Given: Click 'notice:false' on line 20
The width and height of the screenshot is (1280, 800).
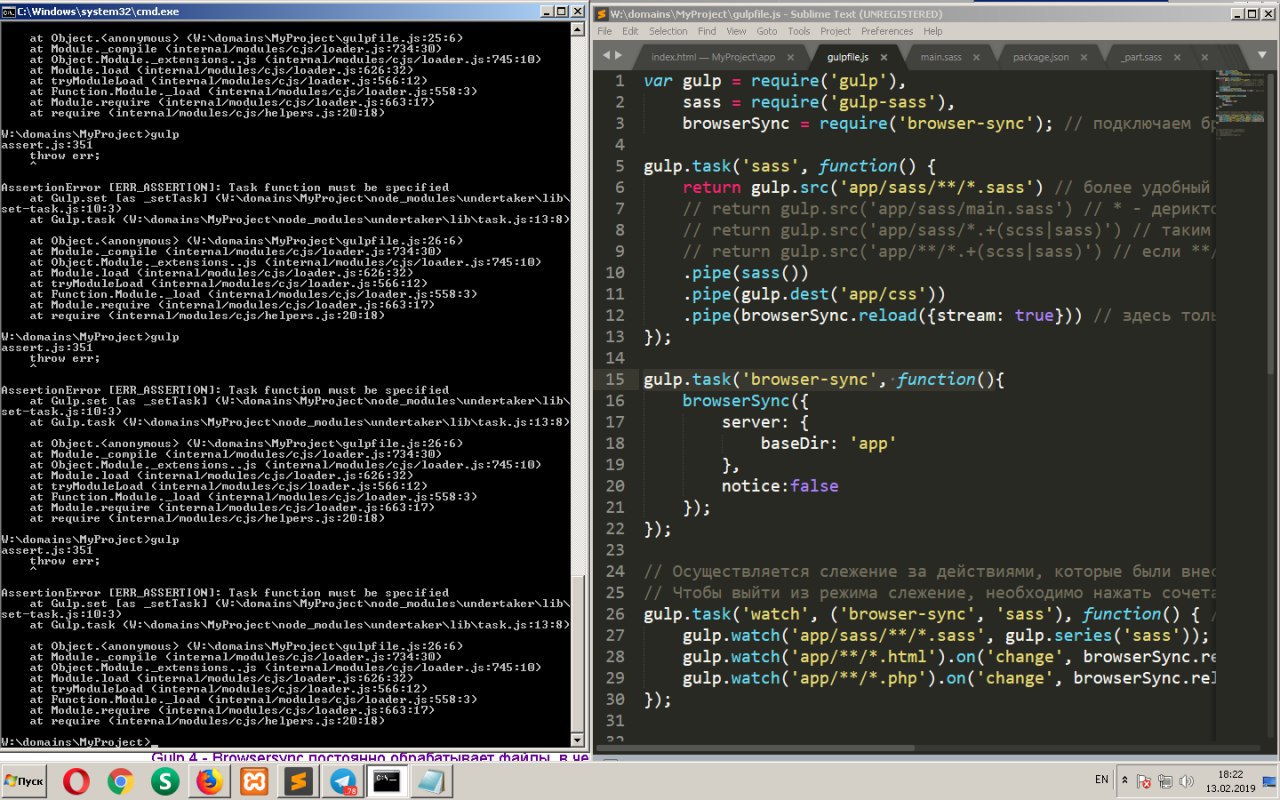Looking at the screenshot, I should (x=780, y=486).
